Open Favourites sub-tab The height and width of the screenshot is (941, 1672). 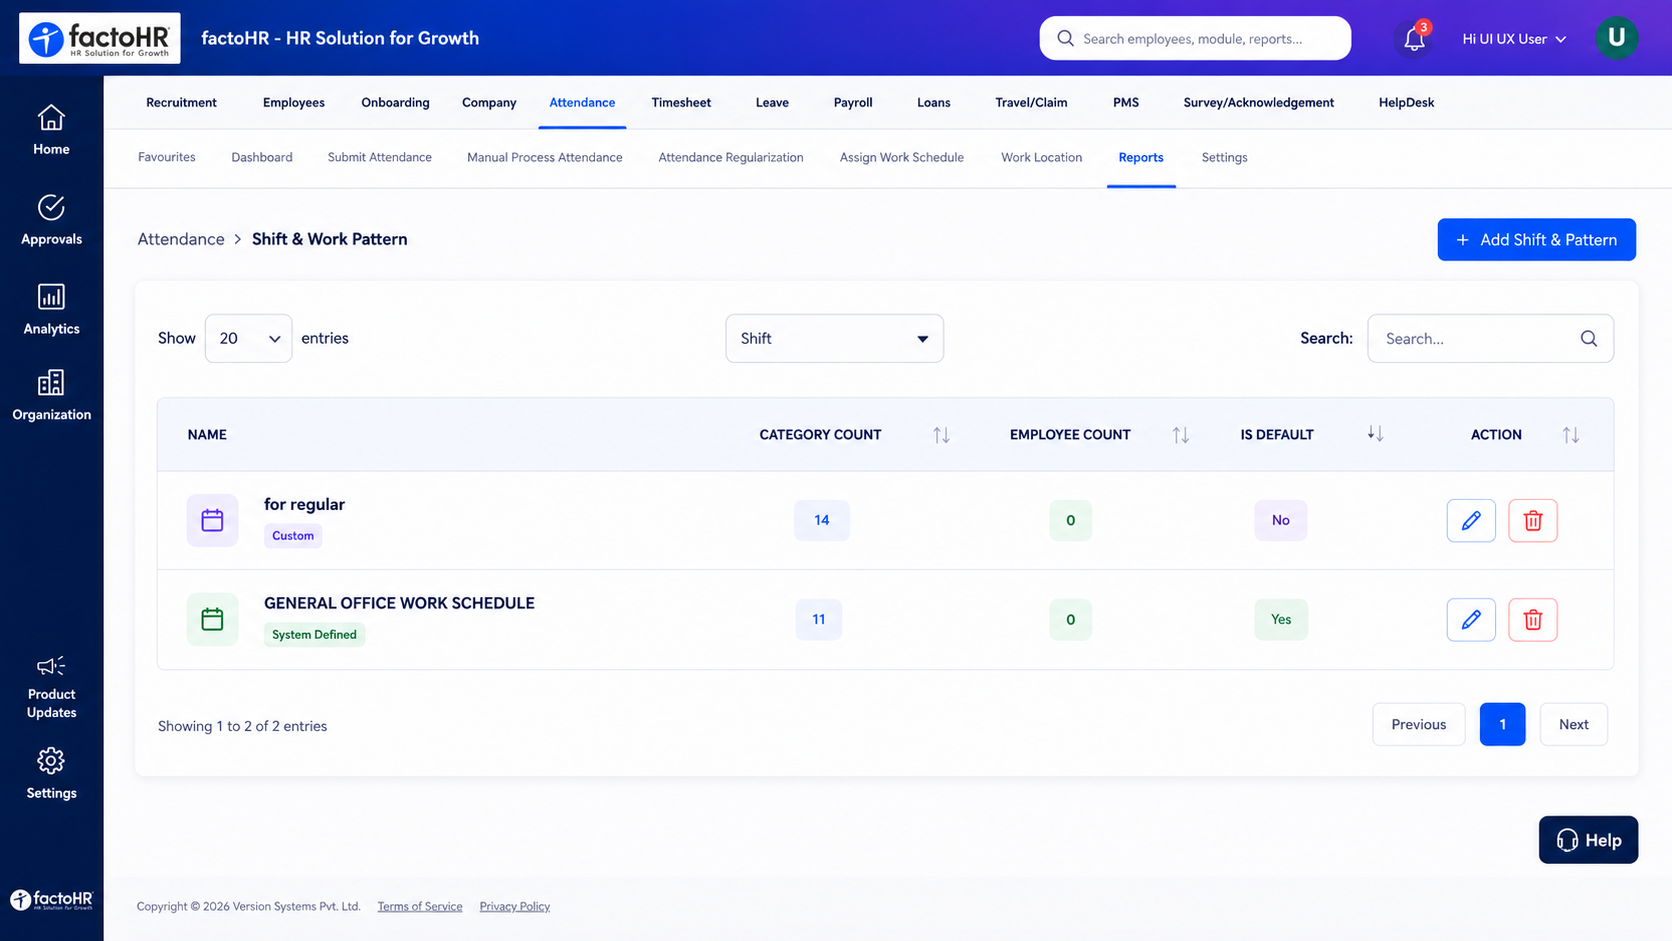[x=166, y=157]
